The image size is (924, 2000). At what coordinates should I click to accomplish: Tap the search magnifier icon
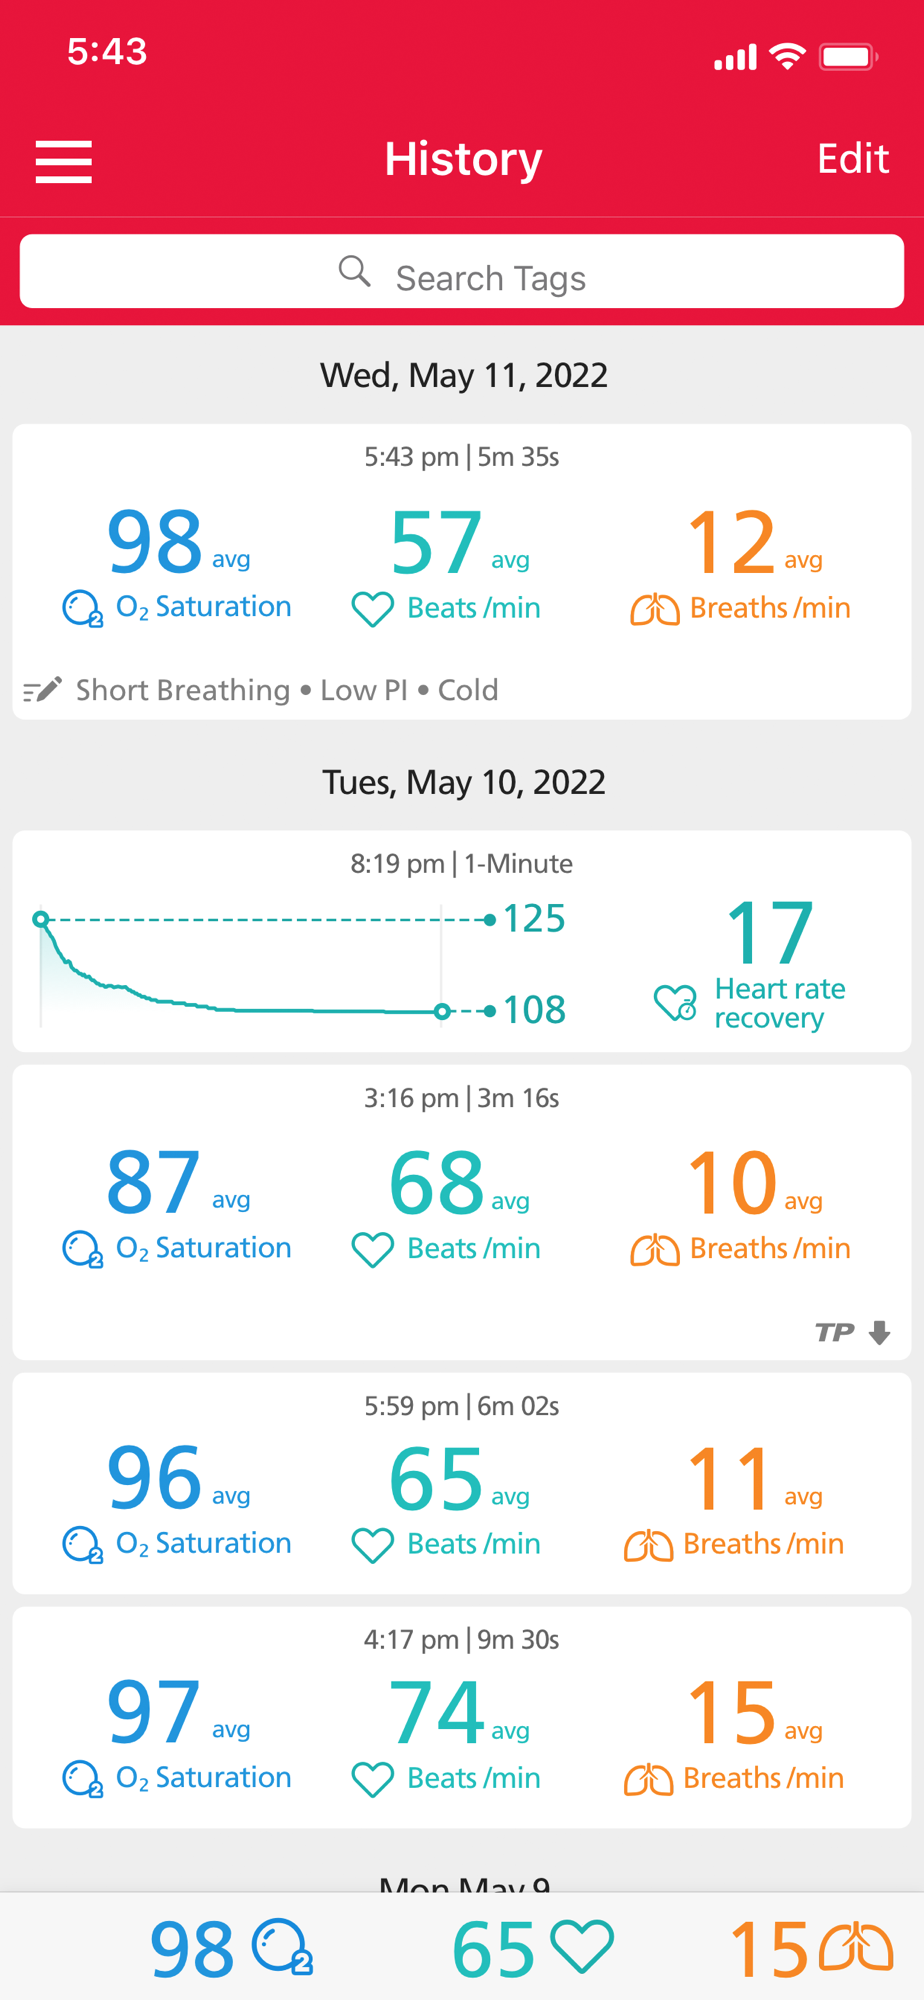tap(354, 271)
